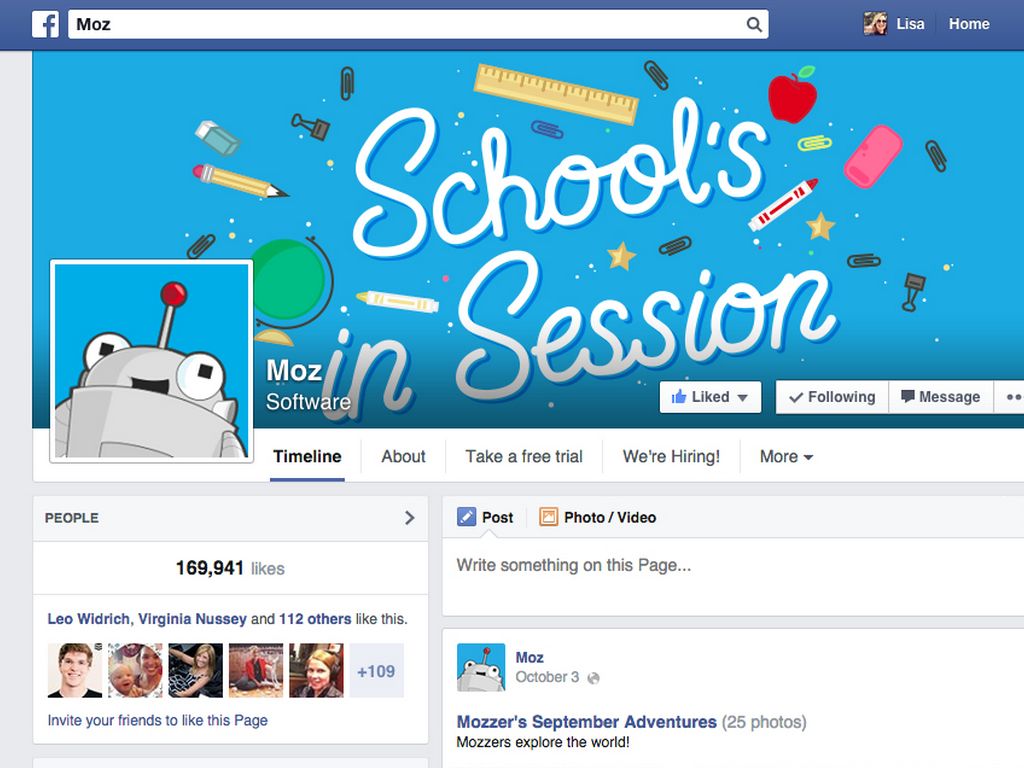The width and height of the screenshot is (1024, 768).
Task: Open the three-dots more actions button
Action: pos(1012,397)
